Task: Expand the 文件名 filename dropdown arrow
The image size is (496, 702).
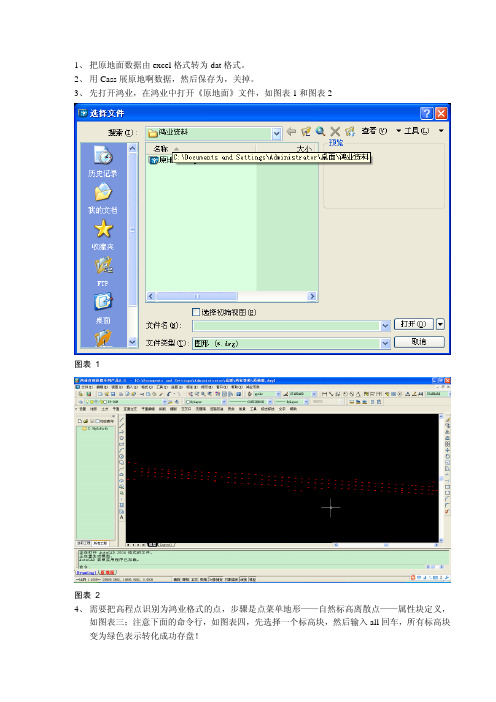Action: [x=385, y=326]
